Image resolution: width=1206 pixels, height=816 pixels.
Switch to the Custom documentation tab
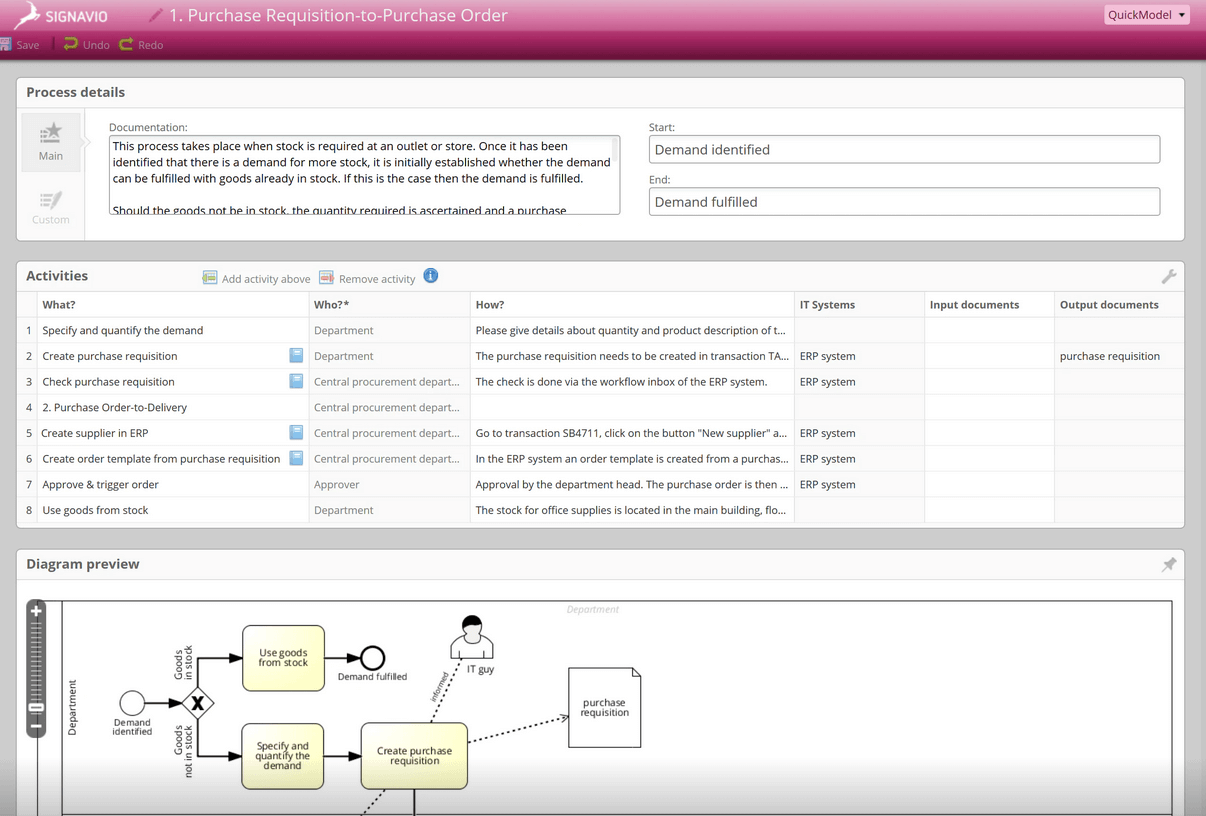50,207
